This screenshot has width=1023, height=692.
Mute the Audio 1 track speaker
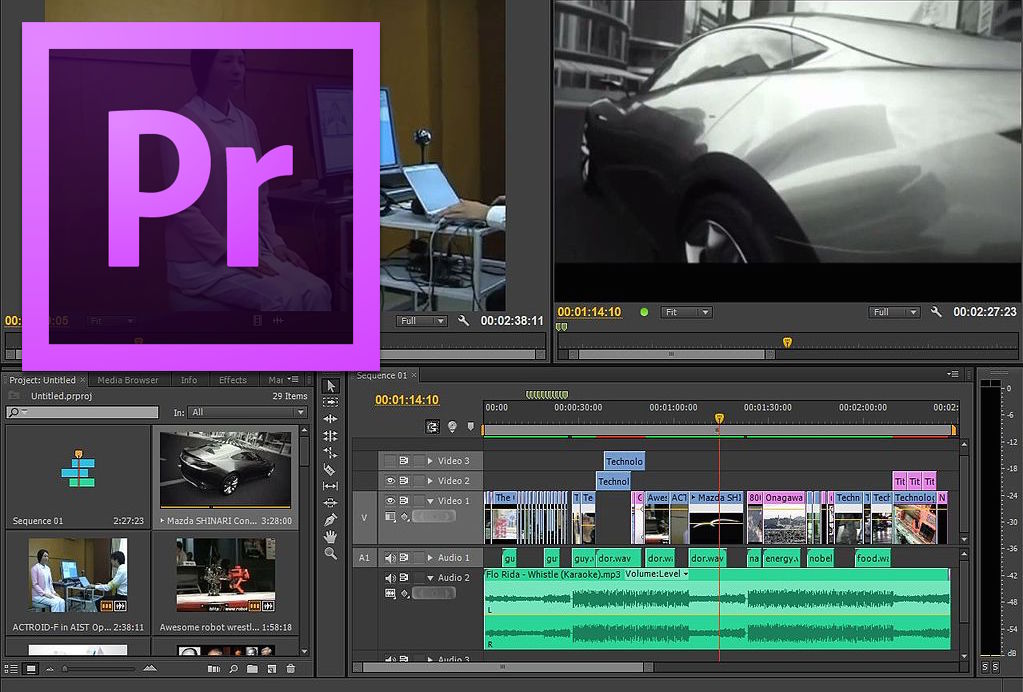pyautogui.click(x=390, y=558)
